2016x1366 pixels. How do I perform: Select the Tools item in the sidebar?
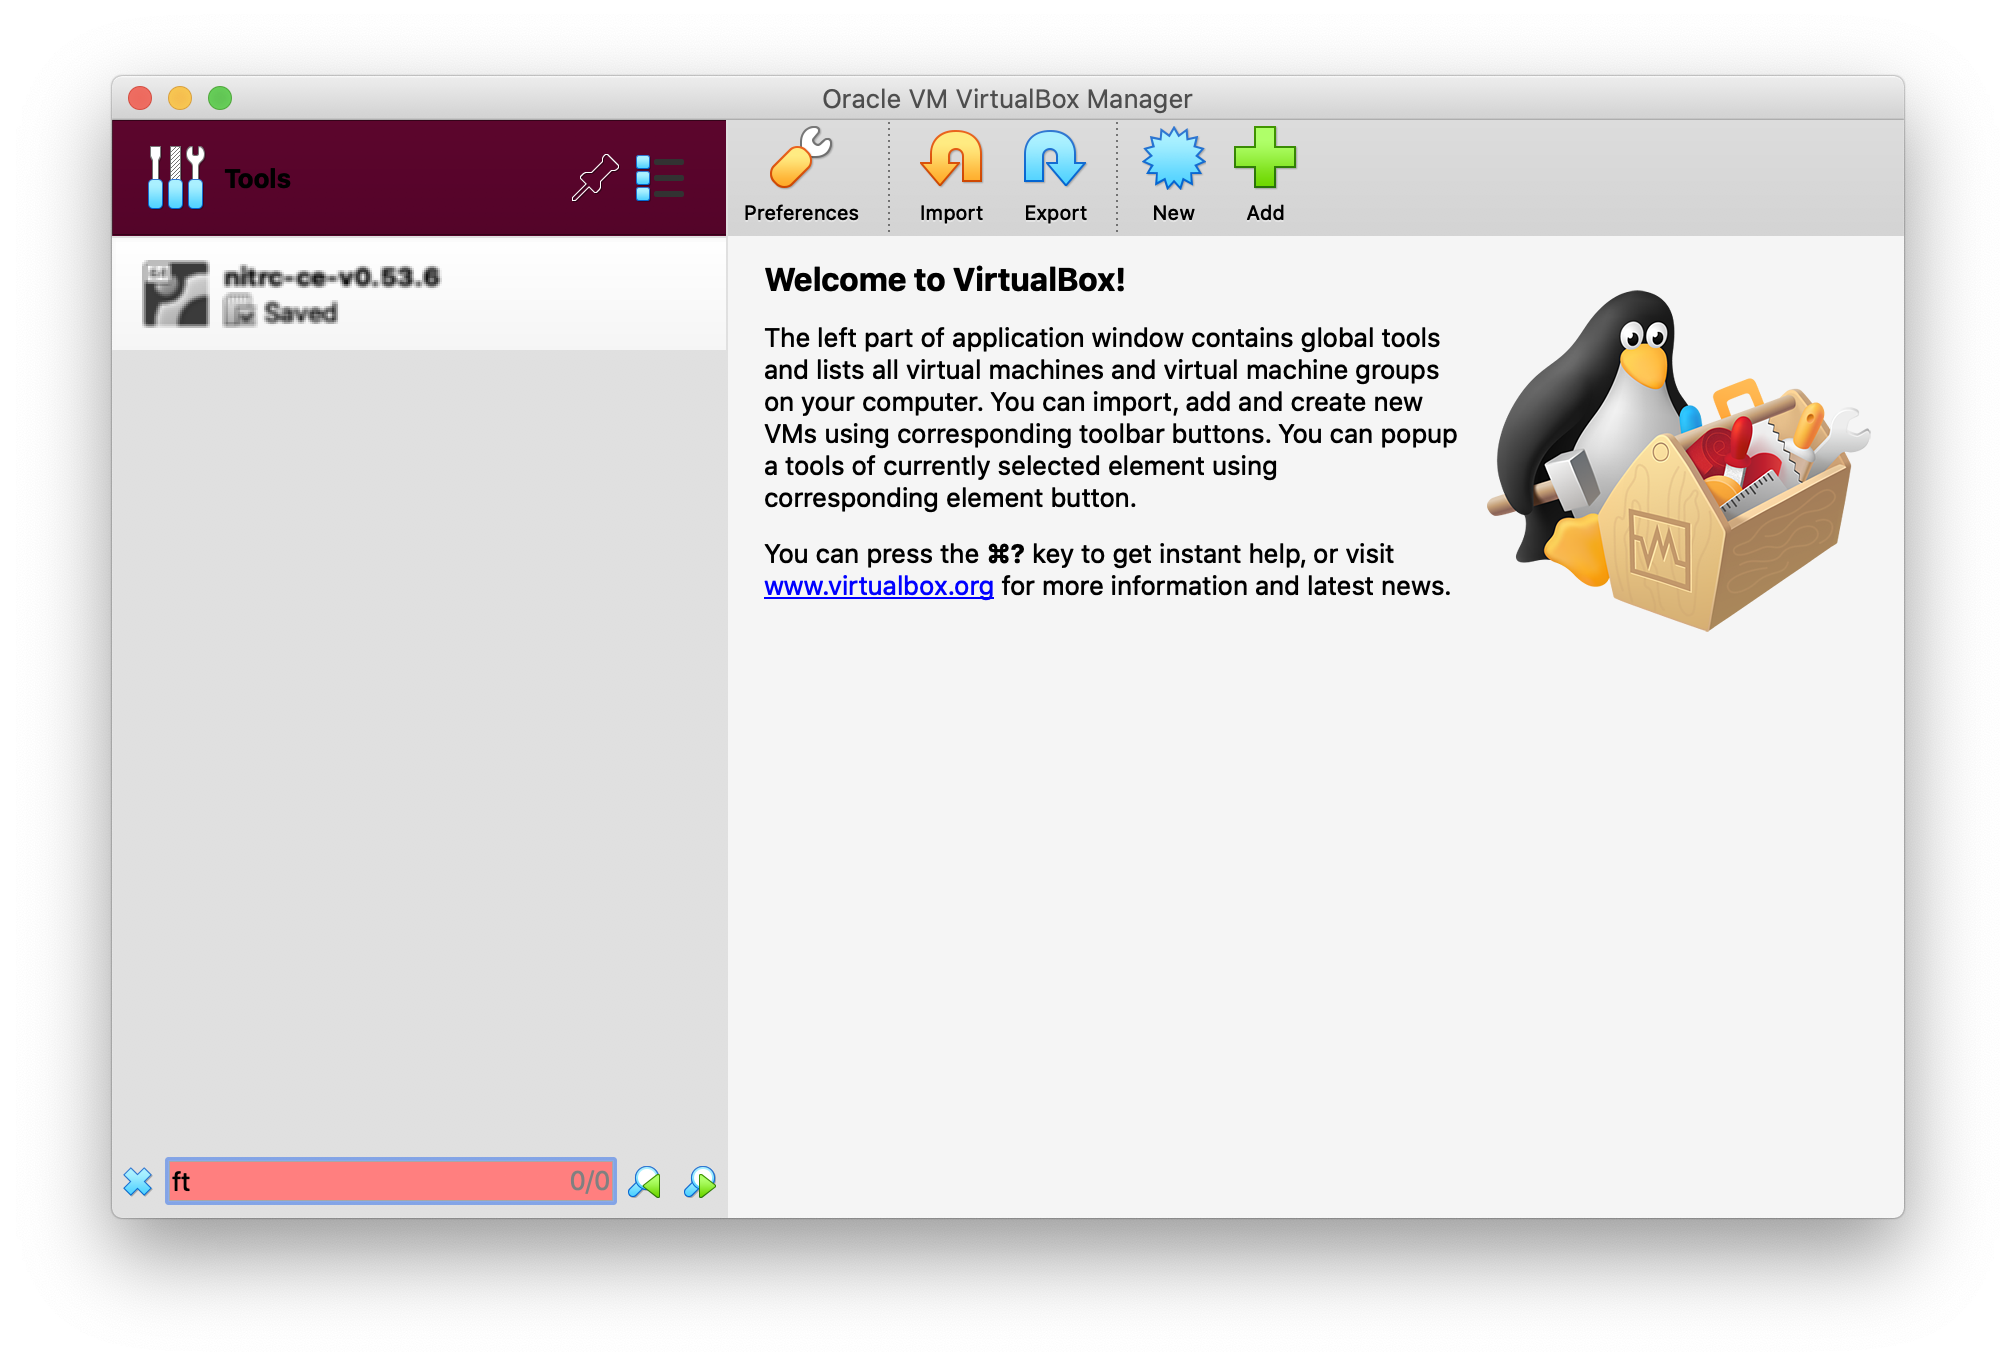[x=419, y=178]
